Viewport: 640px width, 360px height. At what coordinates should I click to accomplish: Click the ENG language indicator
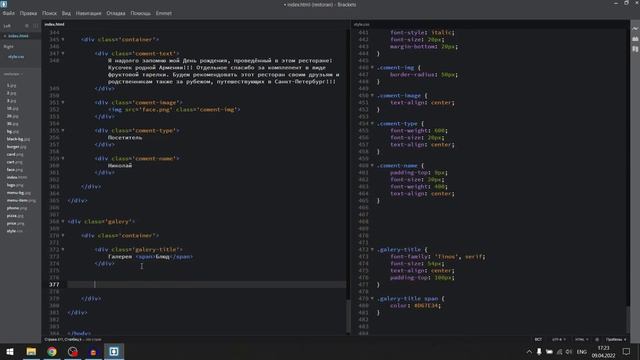(582, 351)
